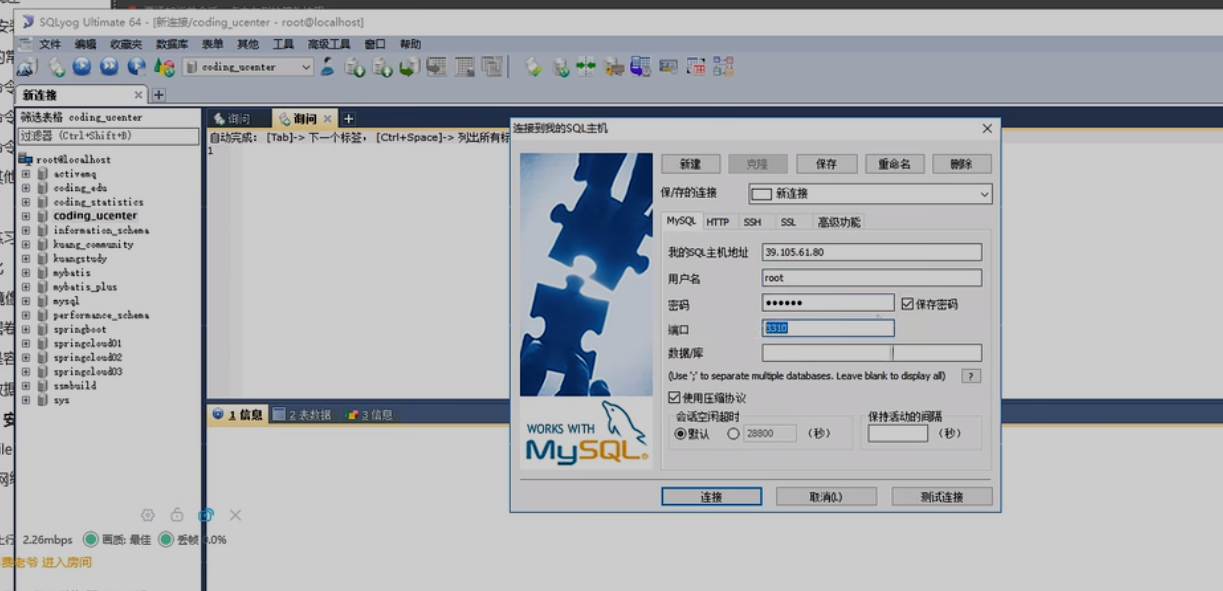Click the create new connection toolbar icon
Screen dimensions: 1223x591
tap(28, 67)
